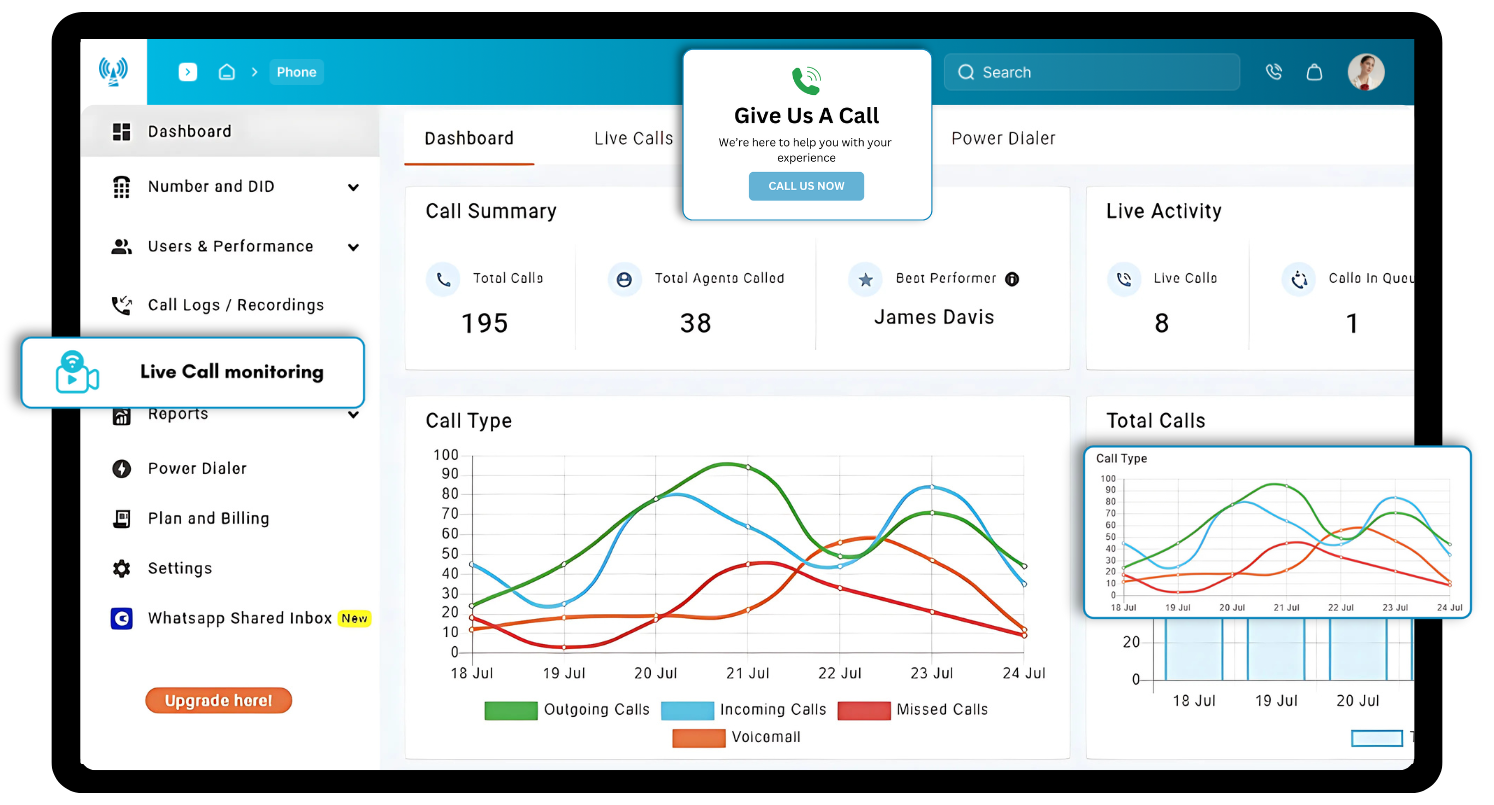Toggle Incoming Calls series in legend

[x=687, y=710]
